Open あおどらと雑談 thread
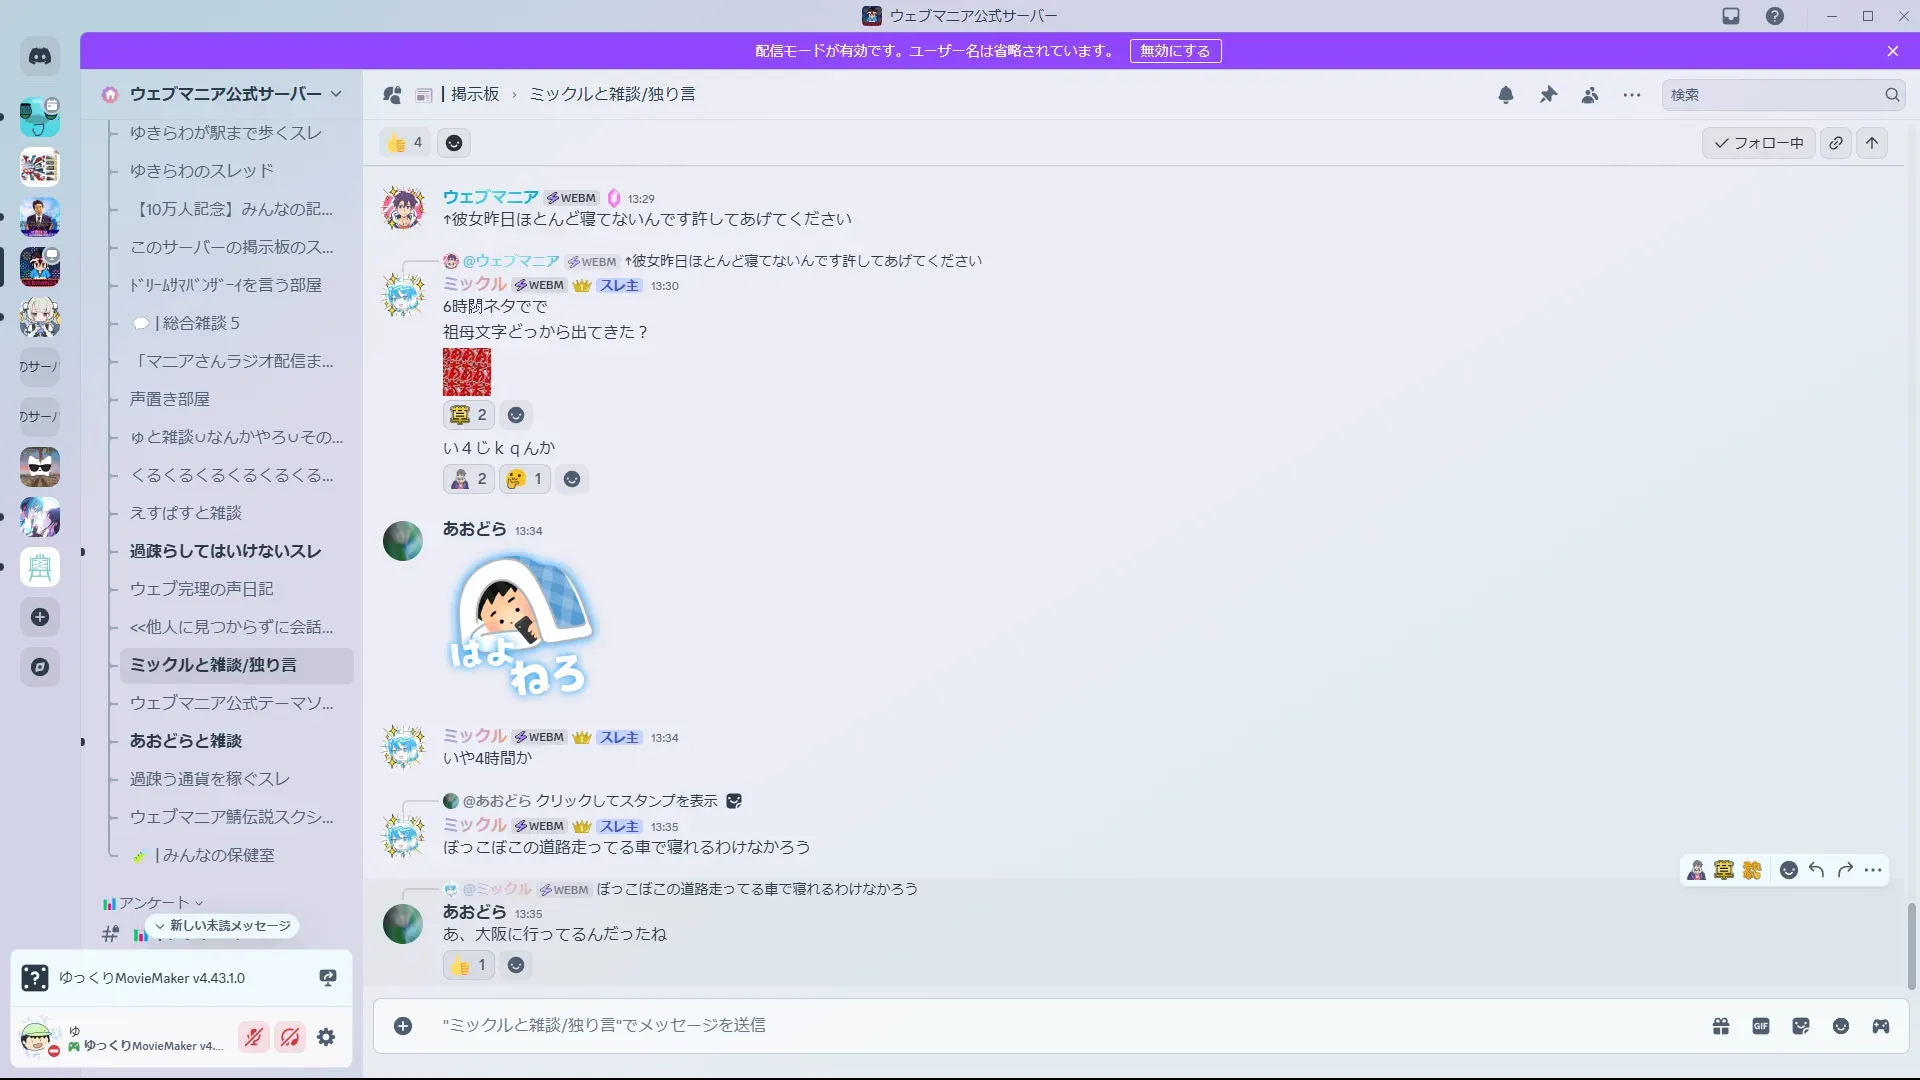The image size is (1920, 1080). (x=186, y=741)
